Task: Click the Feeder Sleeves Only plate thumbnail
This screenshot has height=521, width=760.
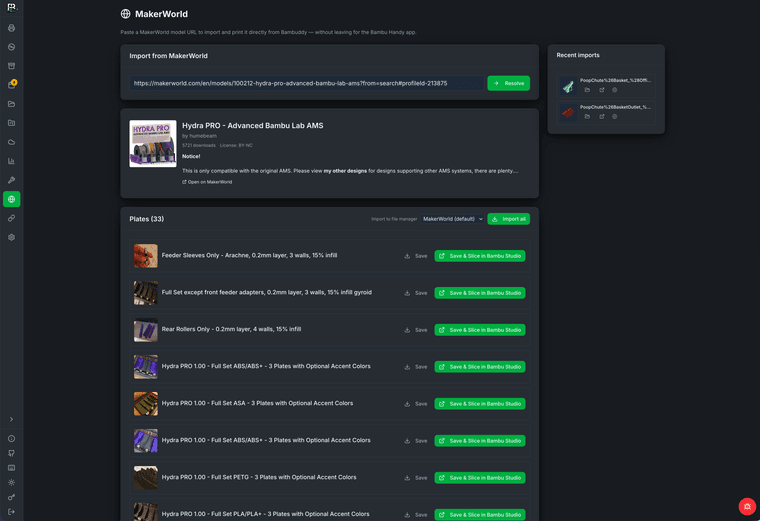Action: tap(146, 256)
